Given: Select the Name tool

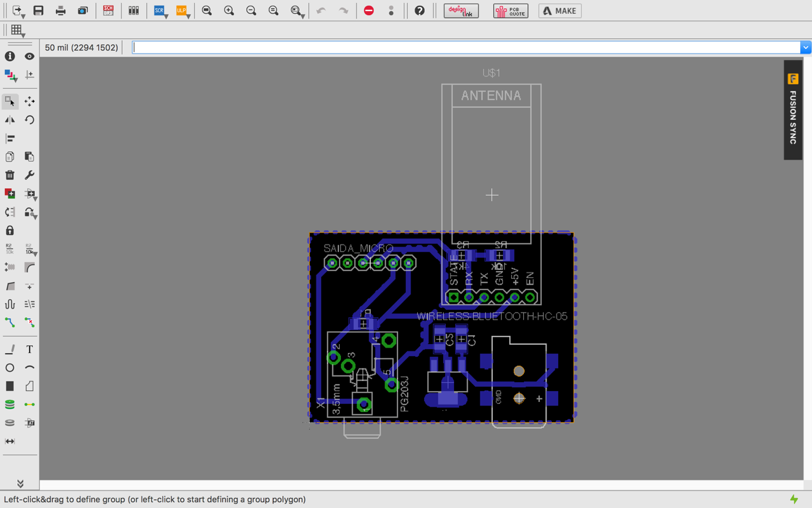Looking at the screenshot, I should point(10,249).
